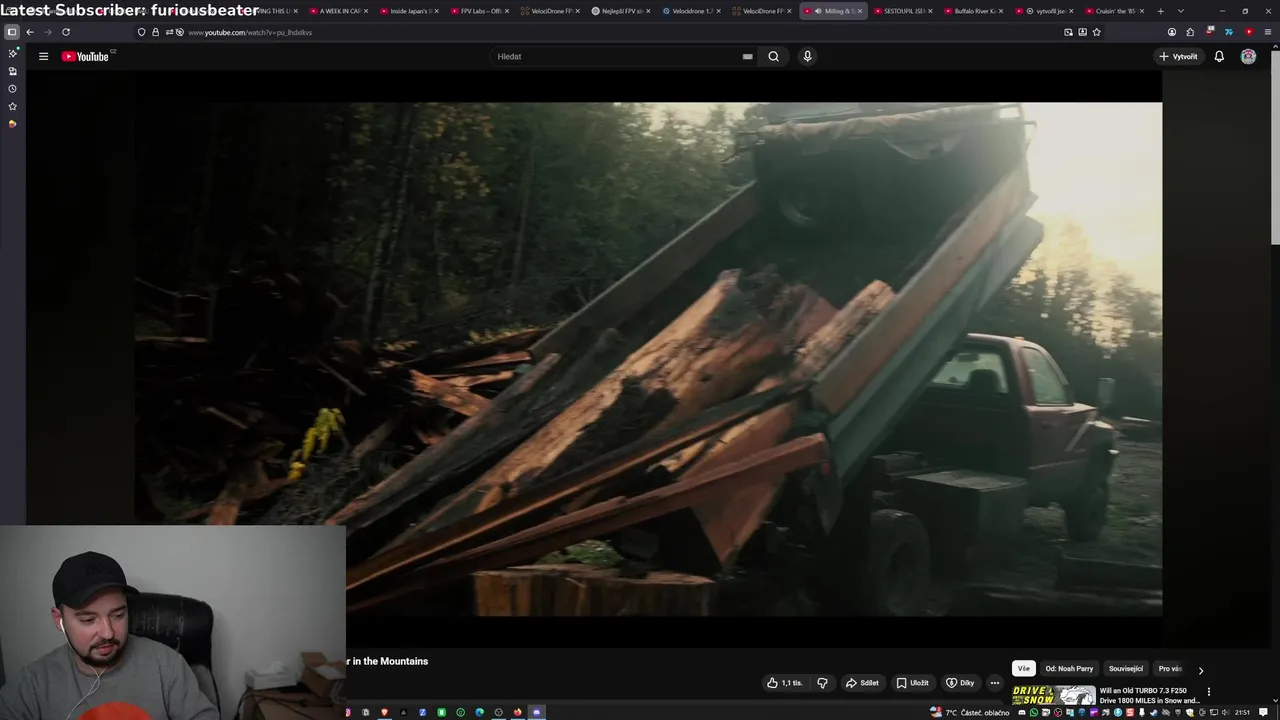Open the Will an Old TURBO 7.3 F250 title
Screen dimensions: 1280x720
(x=1149, y=695)
